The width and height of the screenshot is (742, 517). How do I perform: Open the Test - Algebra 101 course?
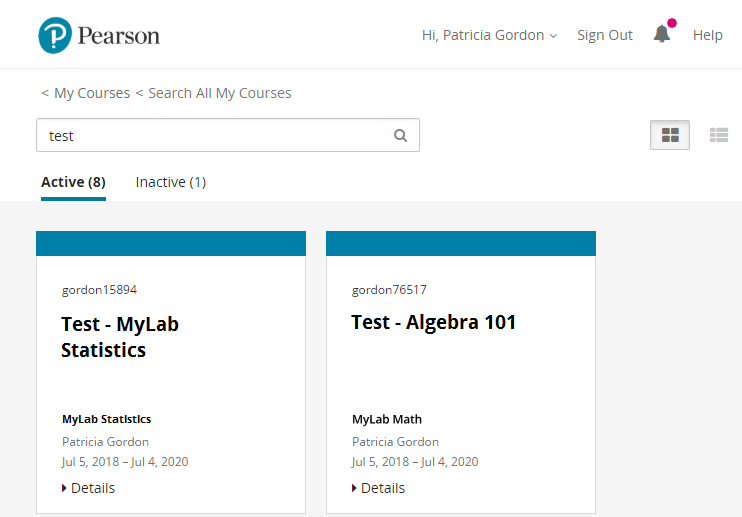point(434,322)
